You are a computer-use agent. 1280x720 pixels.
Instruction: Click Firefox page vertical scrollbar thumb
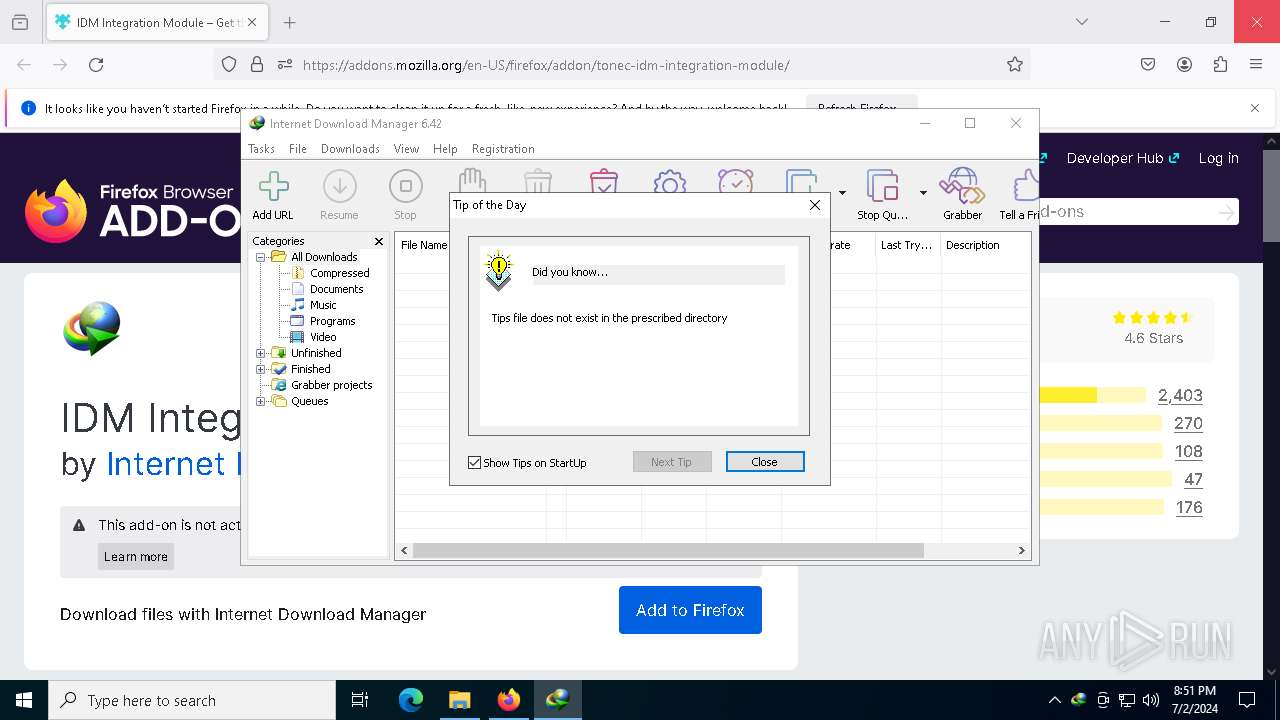coord(1270,194)
